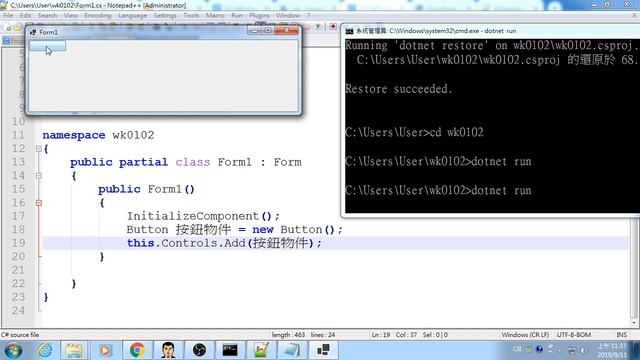Viewport: 640px width, 360px height.
Task: Collapse the namespace block fold marker on line 12
Action: [39, 149]
